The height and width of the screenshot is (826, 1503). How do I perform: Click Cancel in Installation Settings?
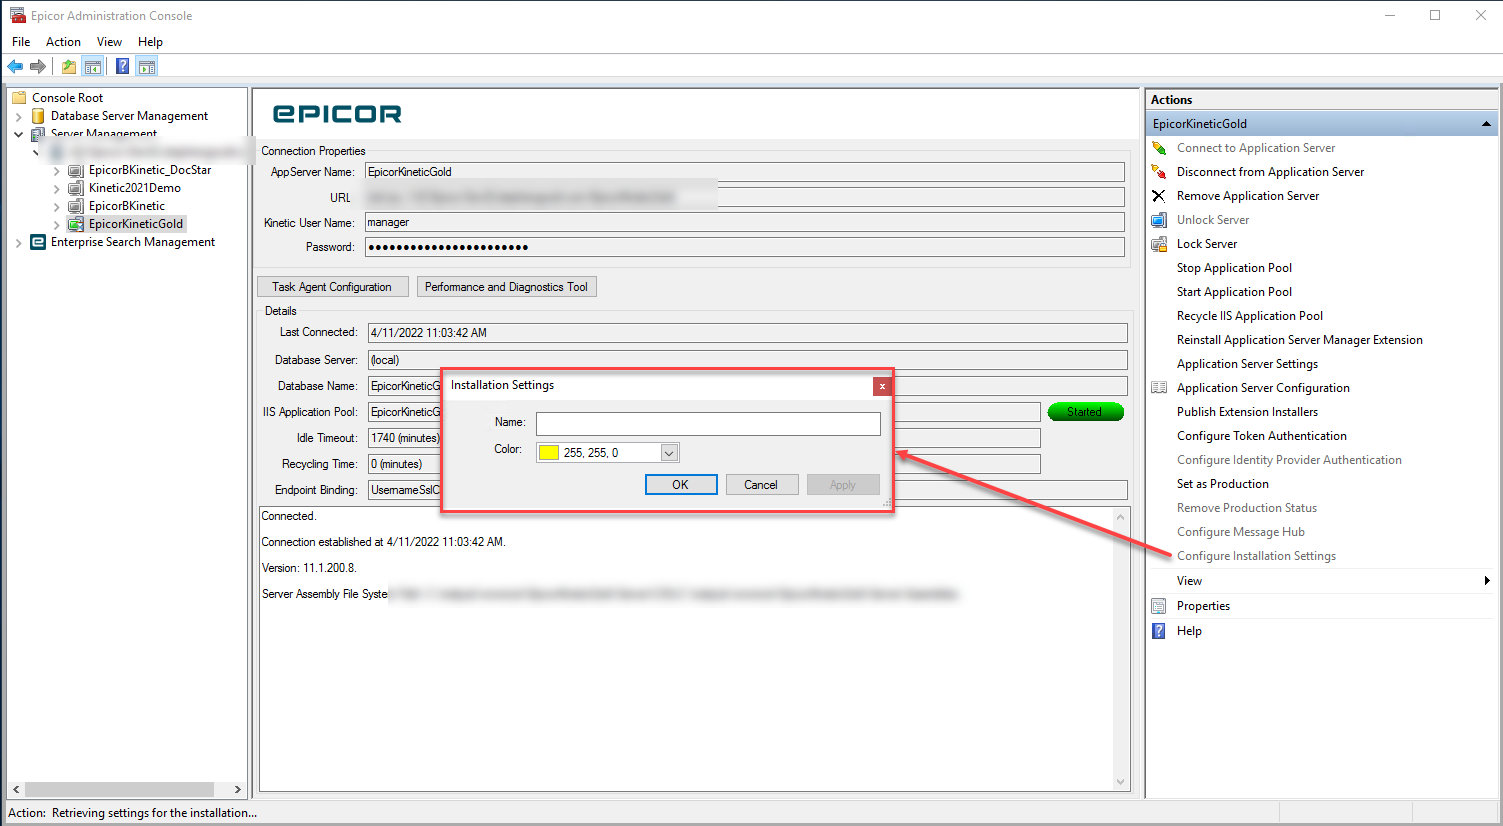(x=761, y=485)
